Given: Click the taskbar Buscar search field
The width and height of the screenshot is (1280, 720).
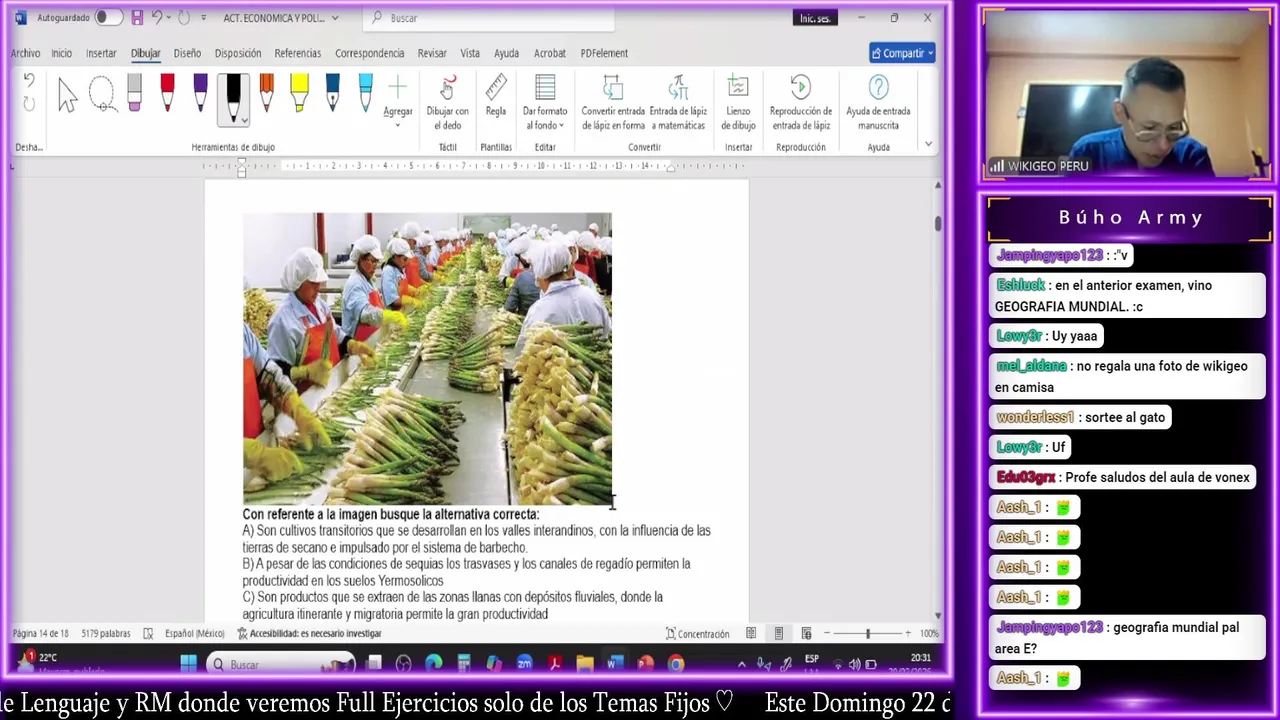Looking at the screenshot, I should point(282,664).
